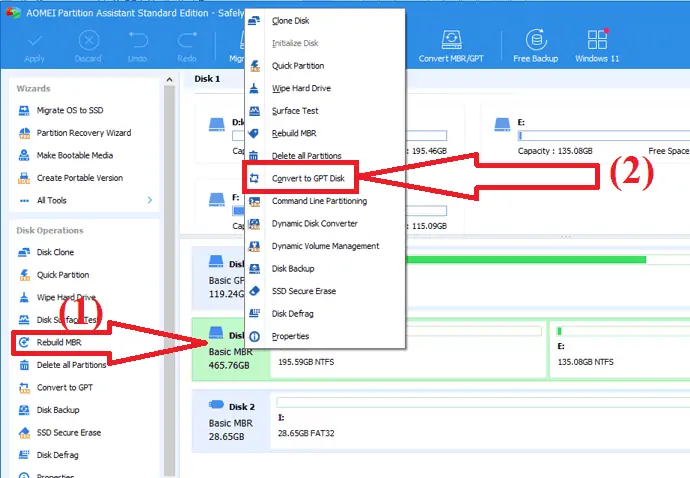Expand the All Tools chevron
This screenshot has width=690, height=478.
tap(150, 200)
